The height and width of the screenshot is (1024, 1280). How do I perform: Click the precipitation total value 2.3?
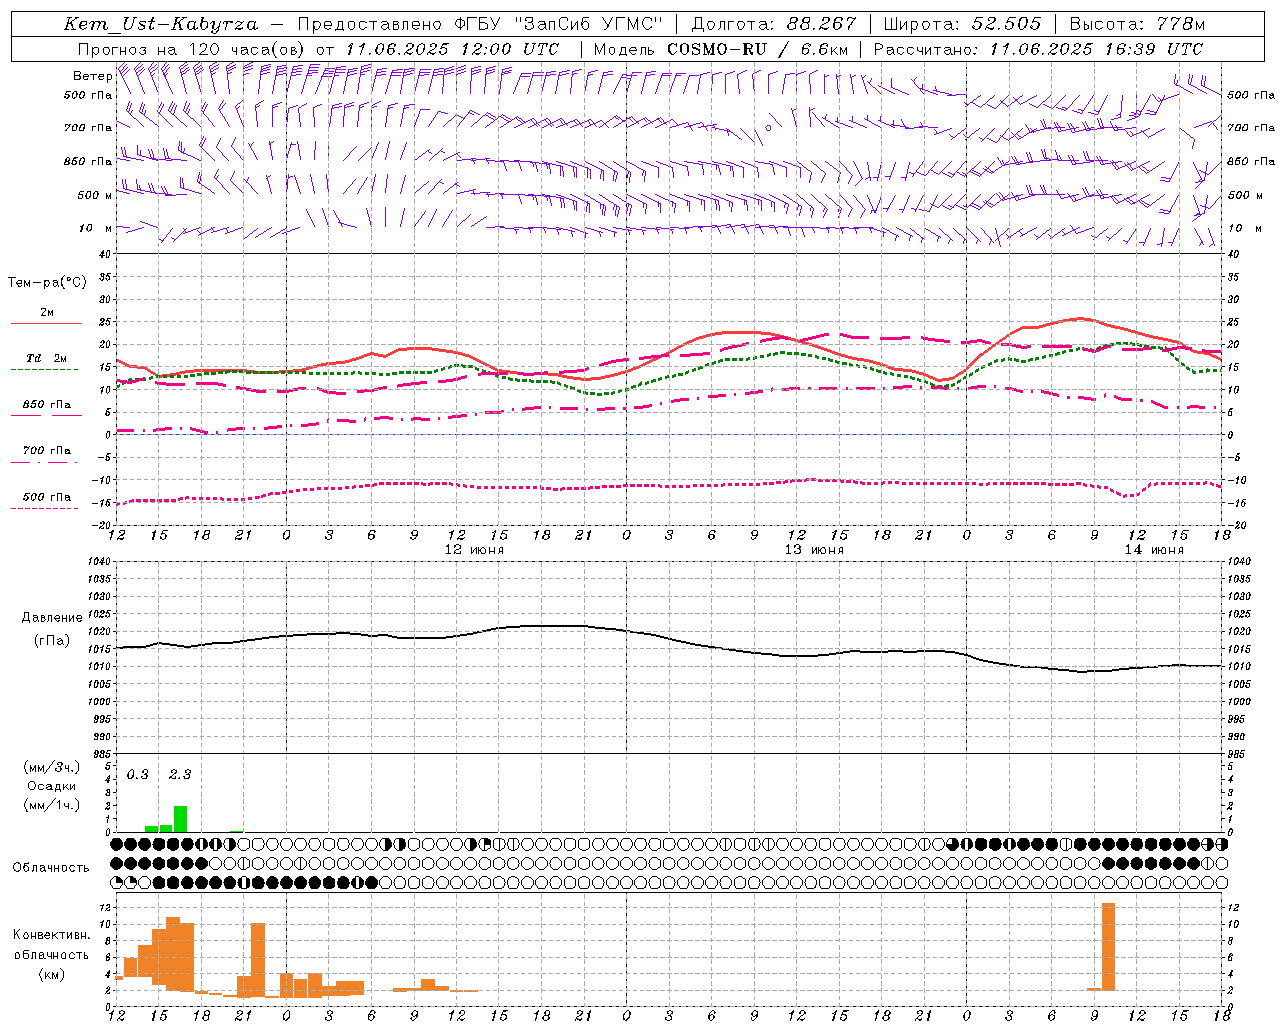coord(180,775)
